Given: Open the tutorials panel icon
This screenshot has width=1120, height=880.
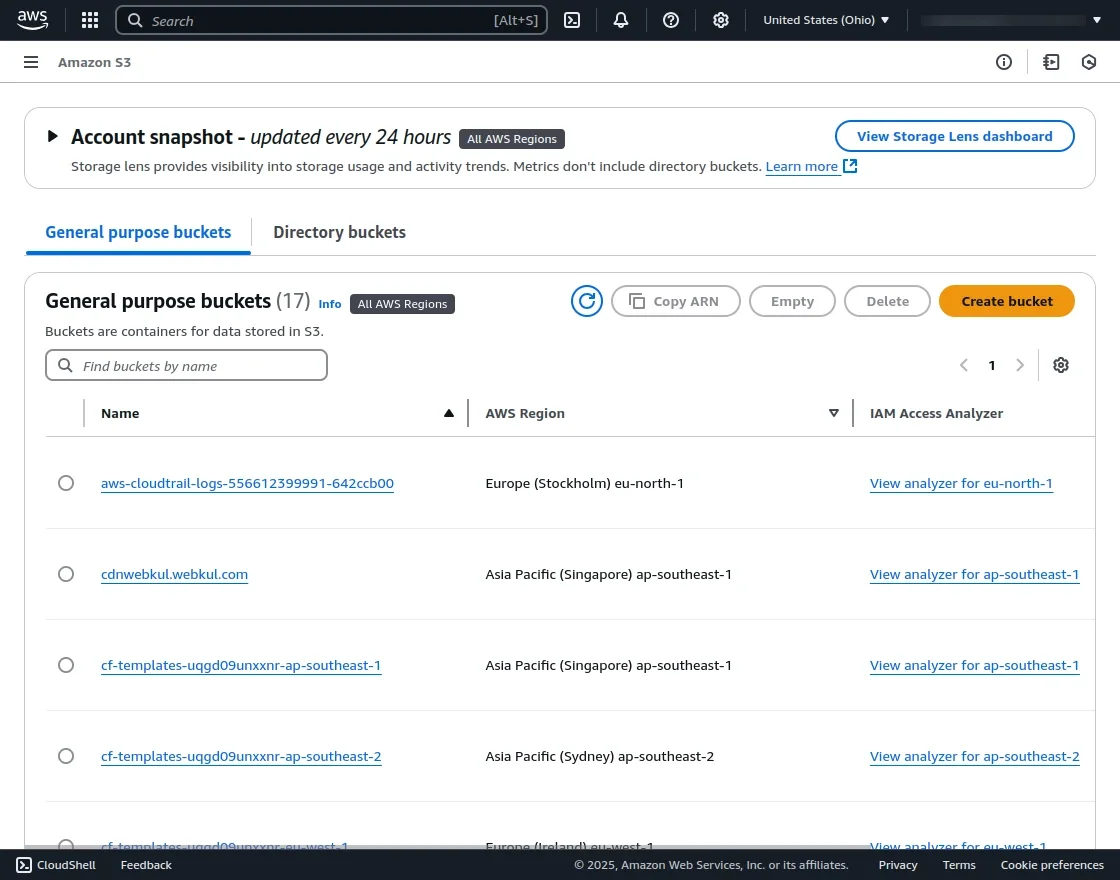Looking at the screenshot, I should pos(1051,62).
